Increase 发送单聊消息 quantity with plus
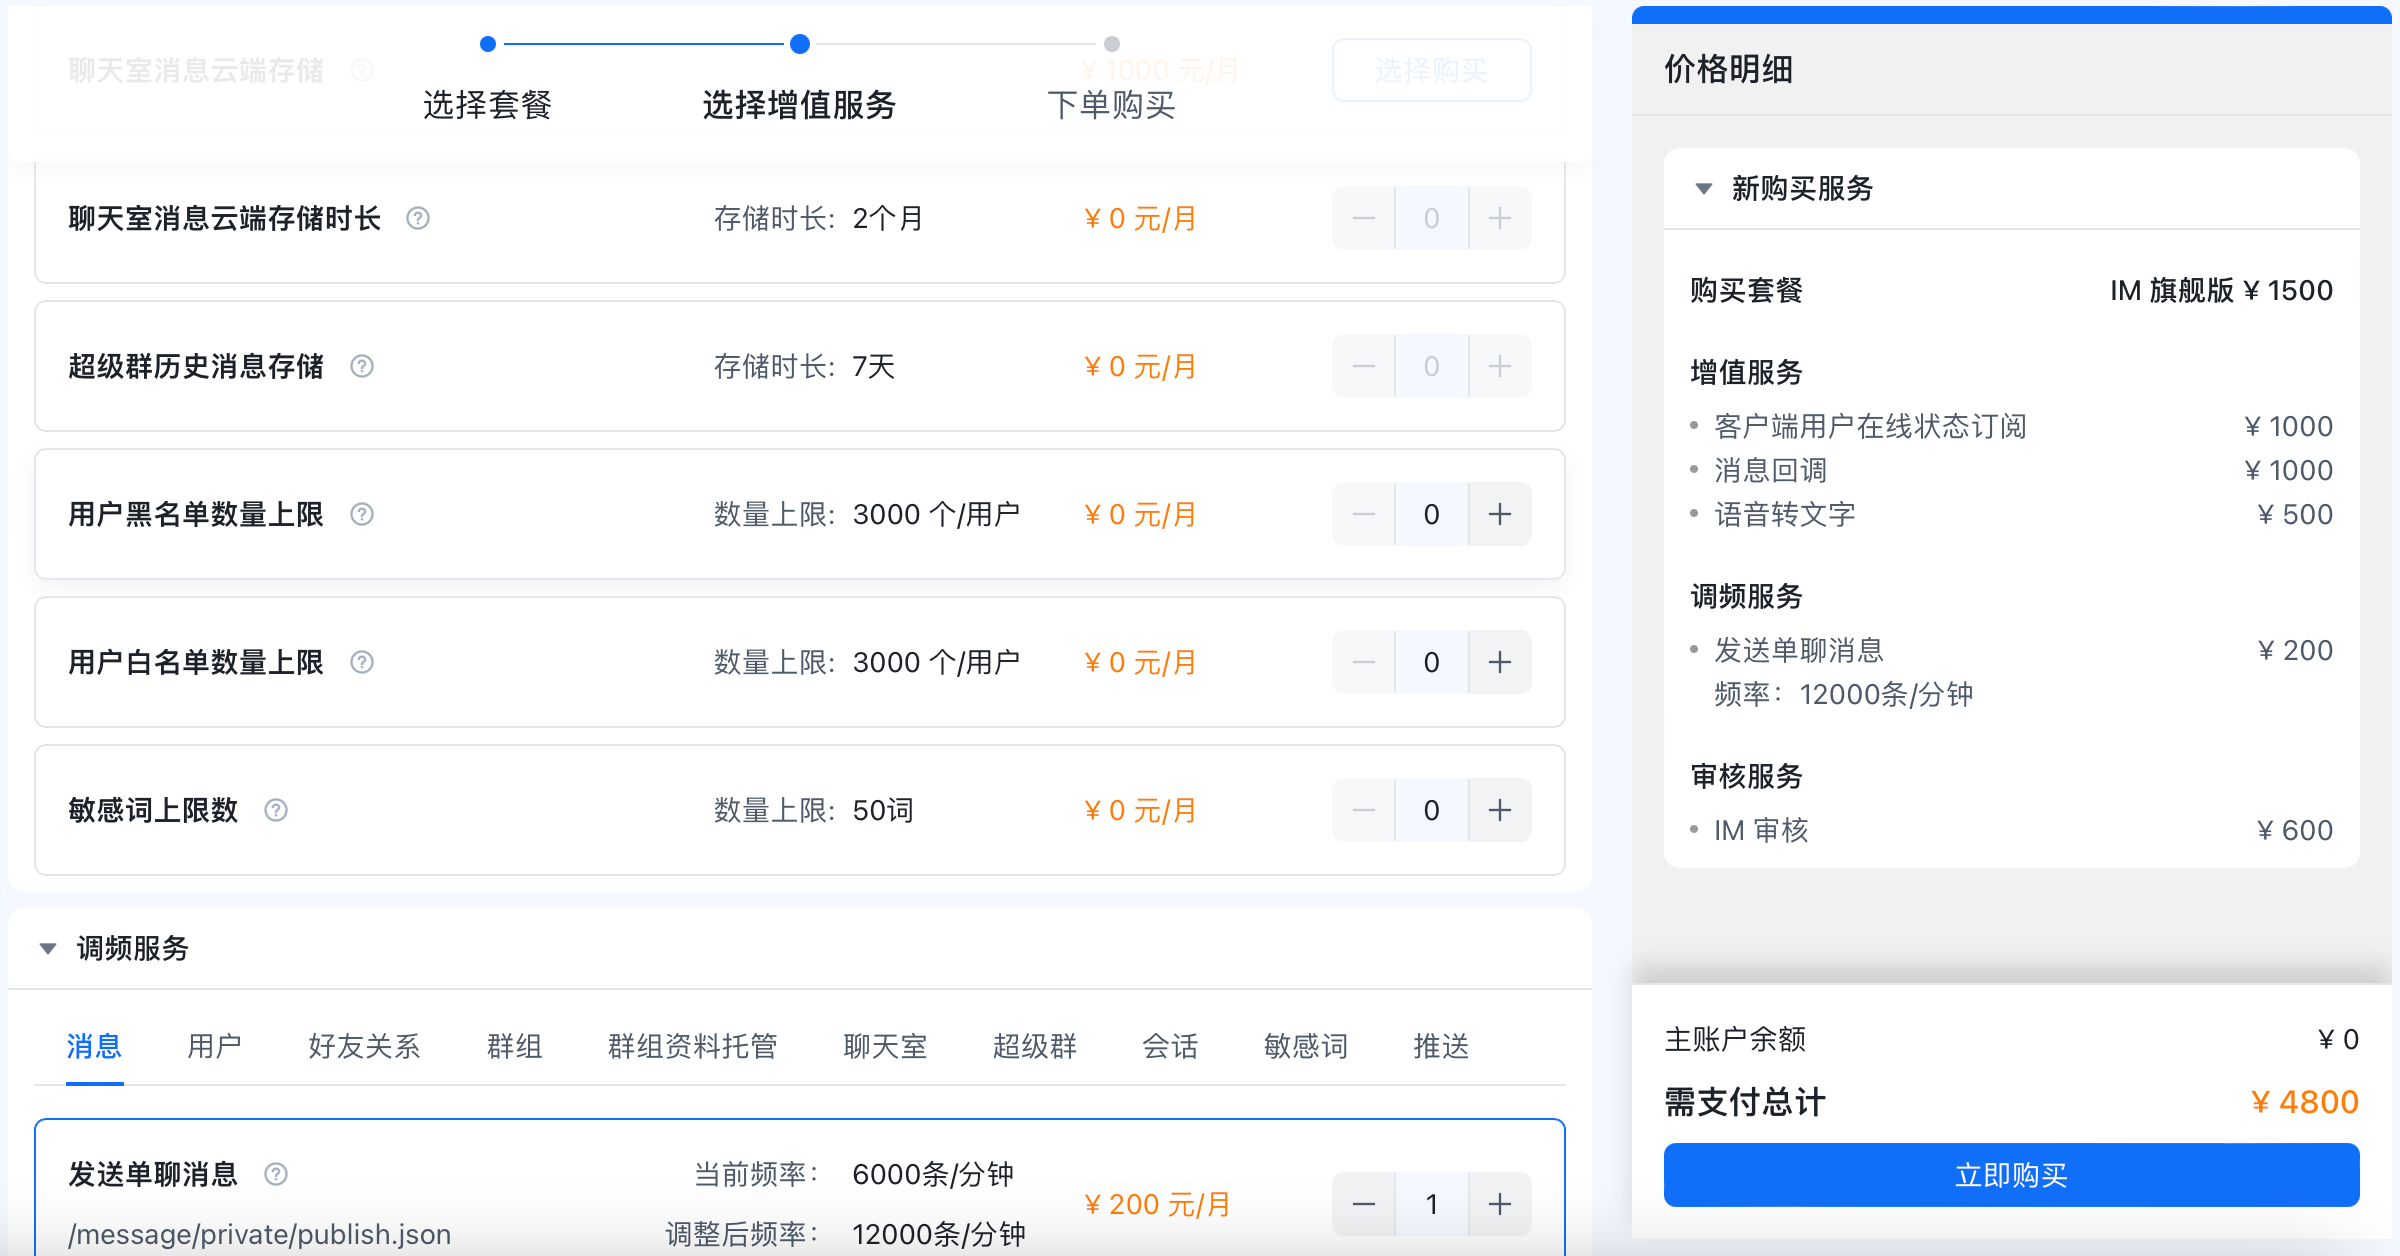Image resolution: width=2400 pixels, height=1256 pixels. point(1499,1204)
